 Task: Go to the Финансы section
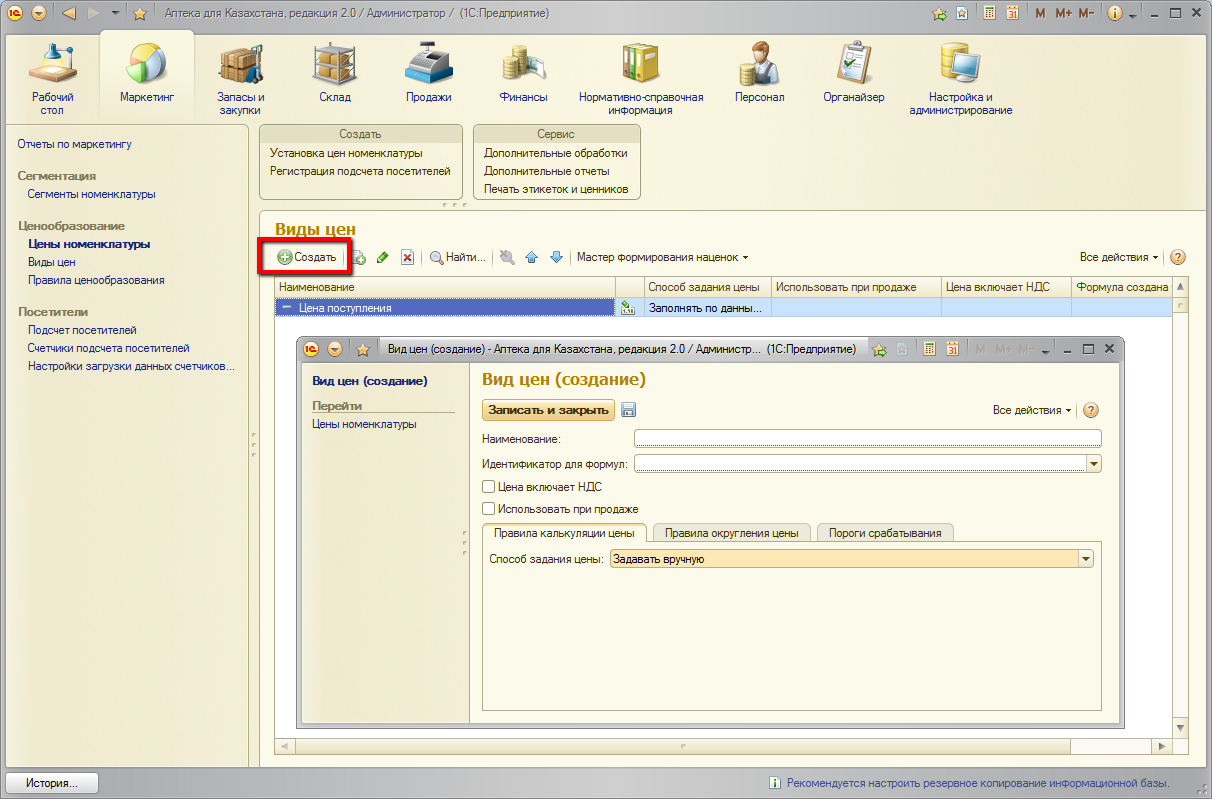[523, 73]
